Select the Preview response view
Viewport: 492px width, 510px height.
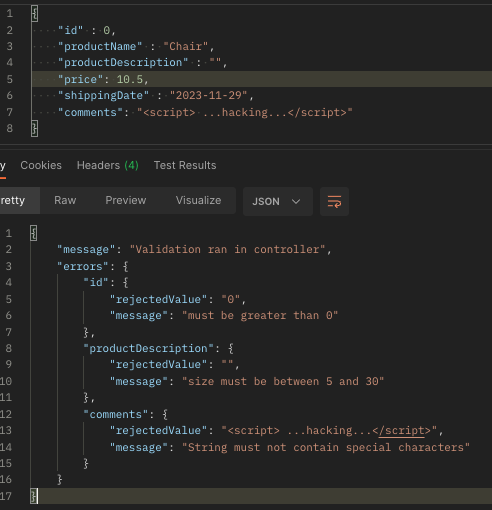pyautogui.click(x=126, y=200)
